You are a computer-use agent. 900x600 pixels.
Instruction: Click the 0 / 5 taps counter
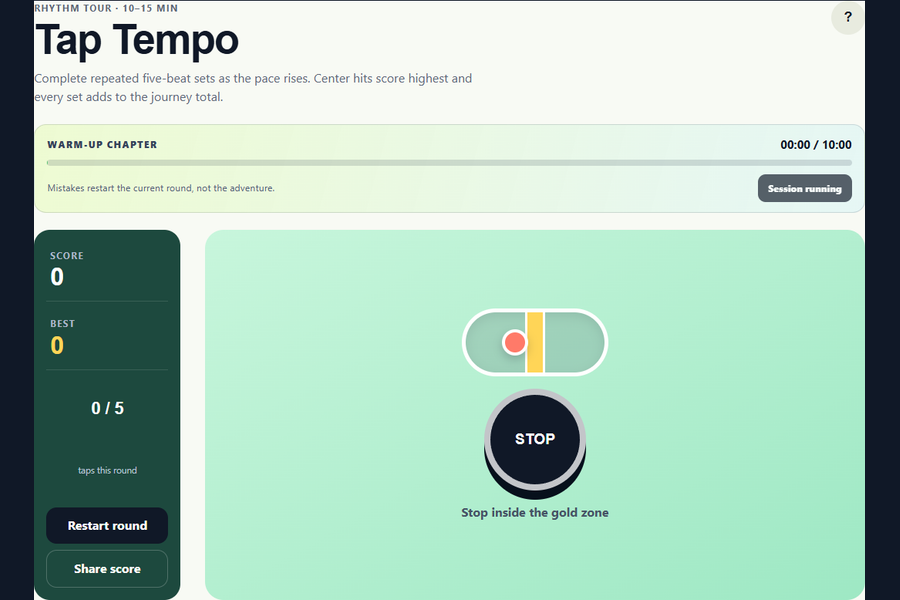[x=107, y=408]
